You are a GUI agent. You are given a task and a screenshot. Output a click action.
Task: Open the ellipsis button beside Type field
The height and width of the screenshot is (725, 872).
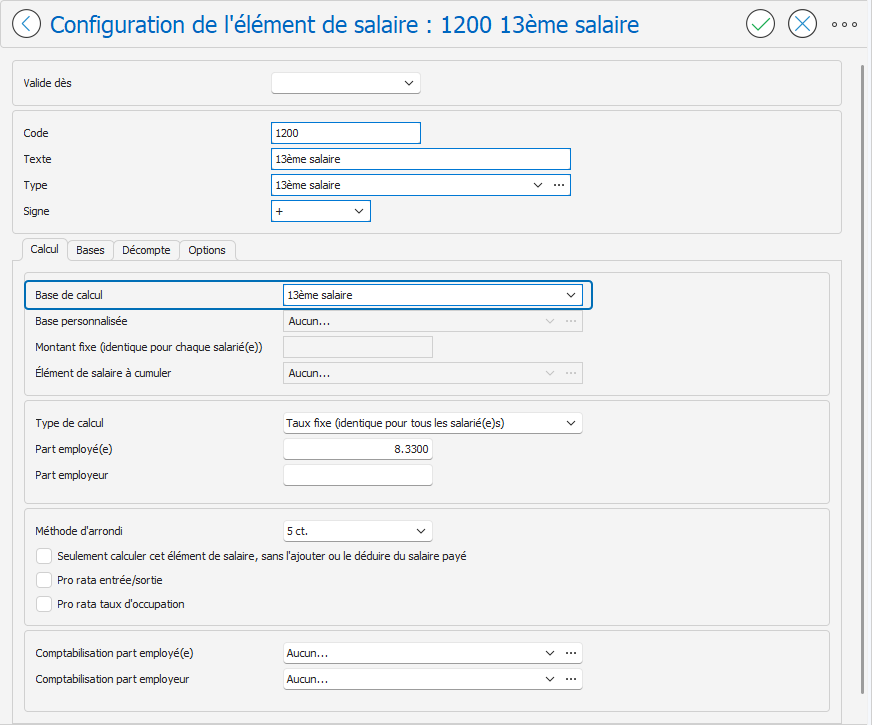[559, 185]
